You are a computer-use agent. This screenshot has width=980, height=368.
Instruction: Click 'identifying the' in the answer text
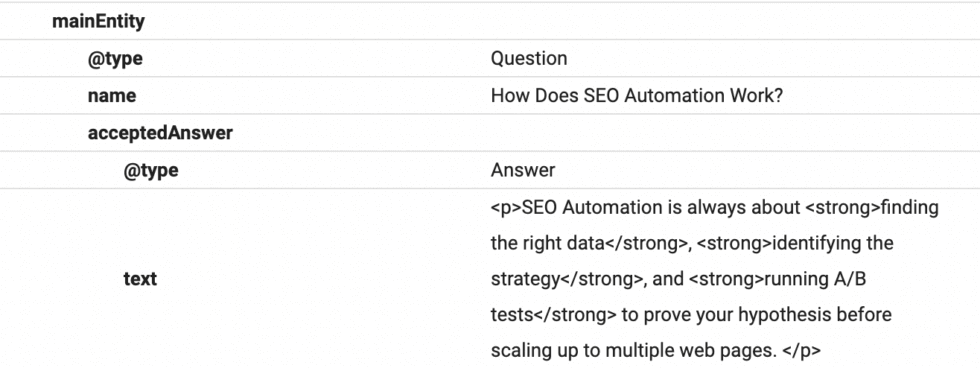tap(832, 243)
